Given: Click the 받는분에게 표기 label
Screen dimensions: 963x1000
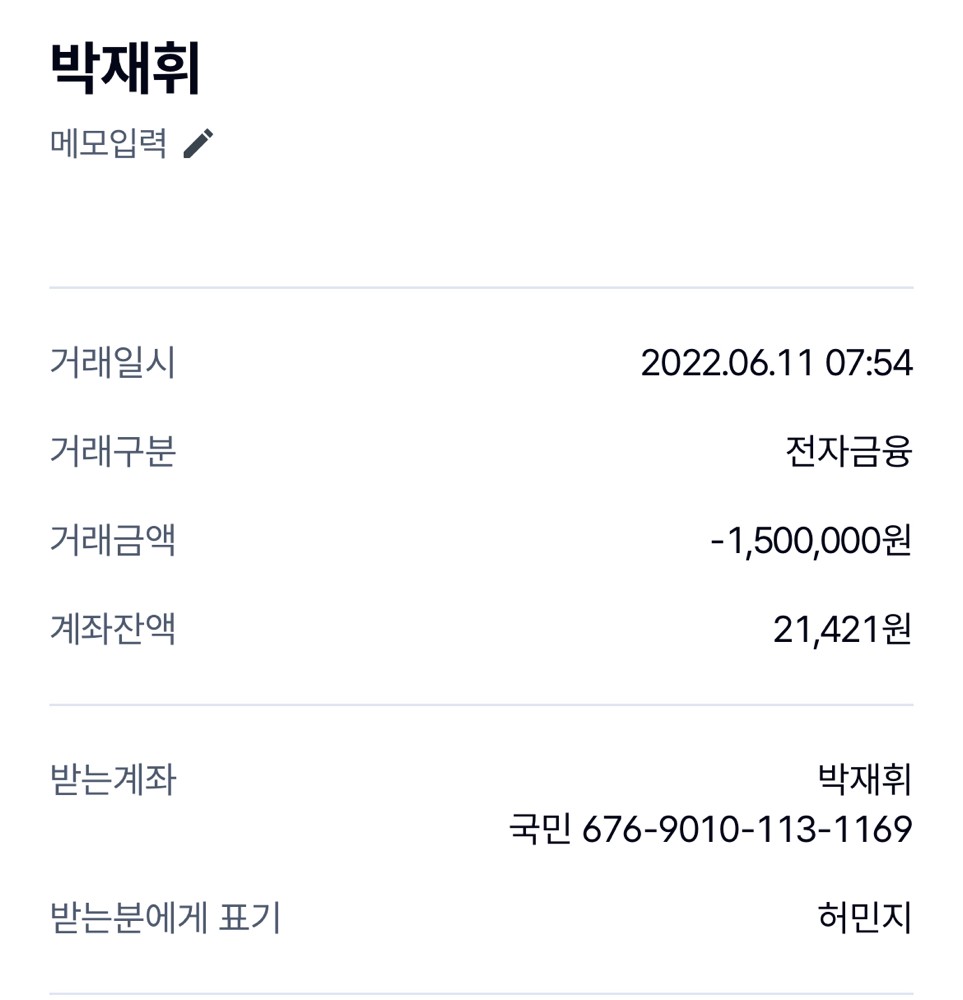Looking at the screenshot, I should [165, 917].
